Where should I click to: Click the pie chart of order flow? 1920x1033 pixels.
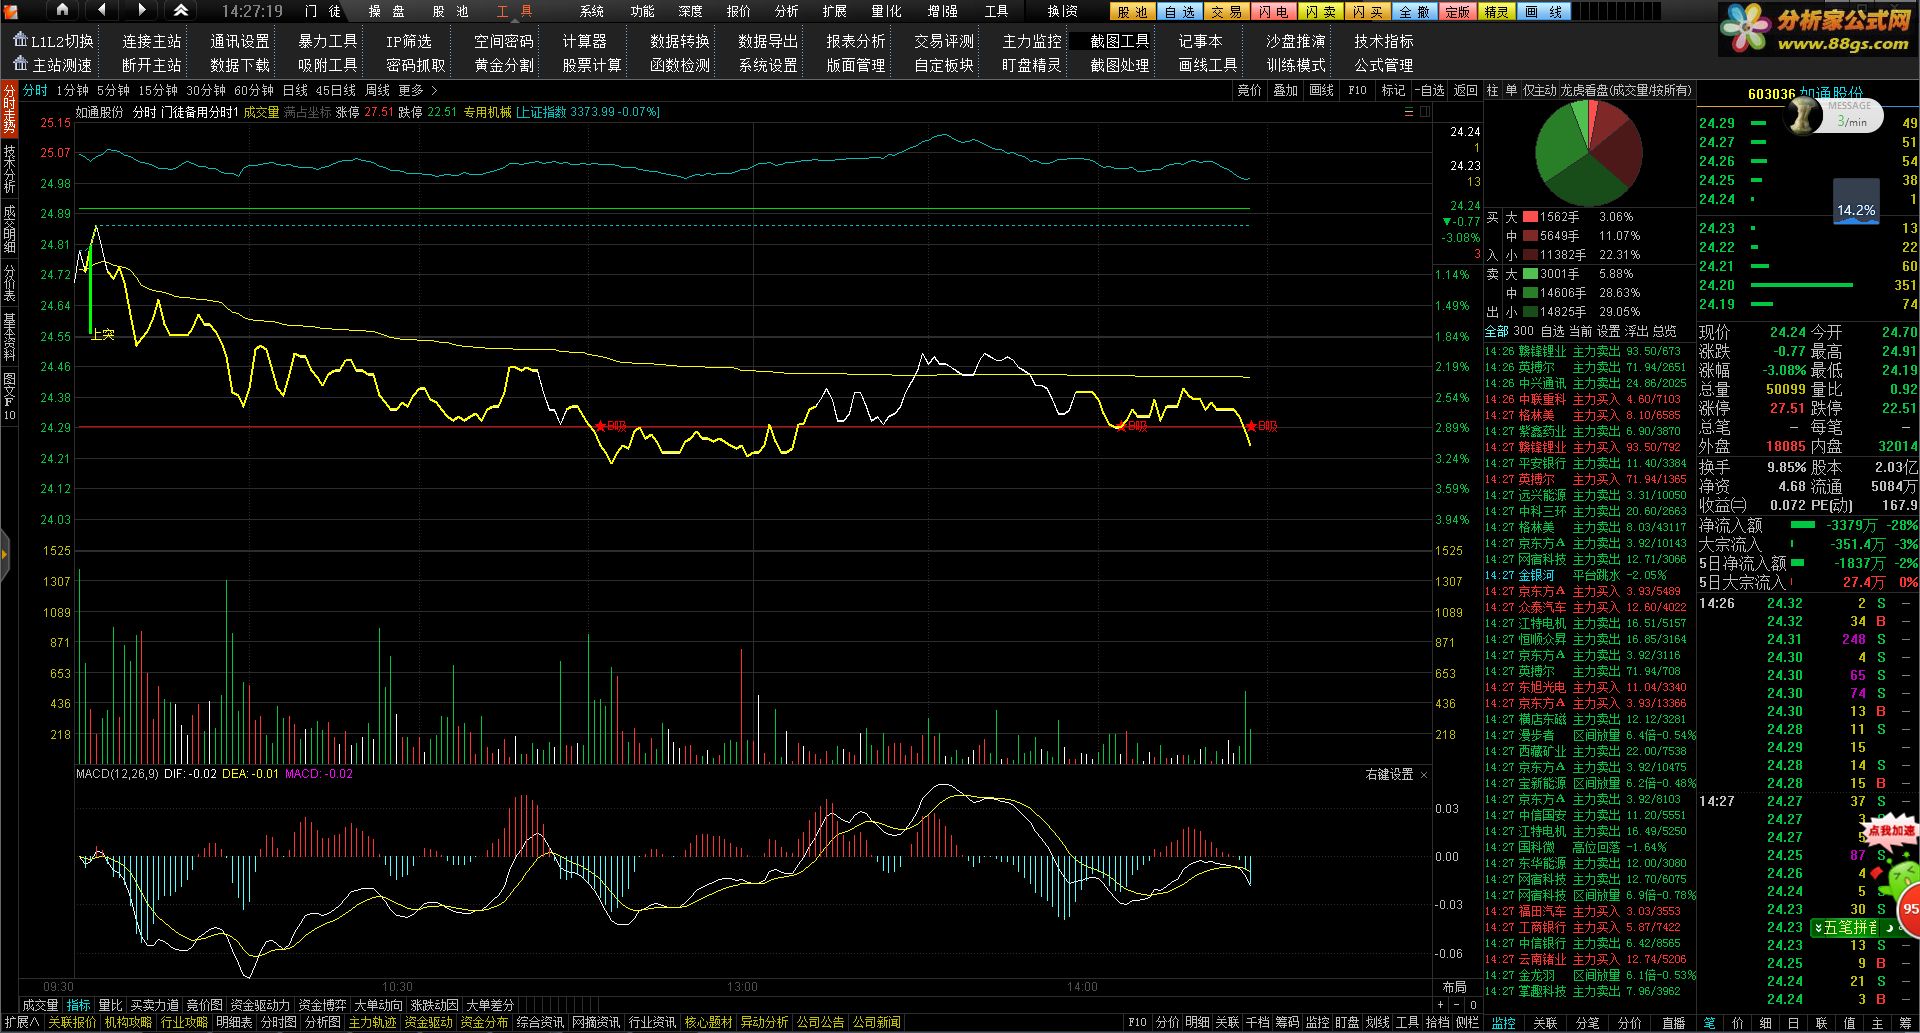1588,152
